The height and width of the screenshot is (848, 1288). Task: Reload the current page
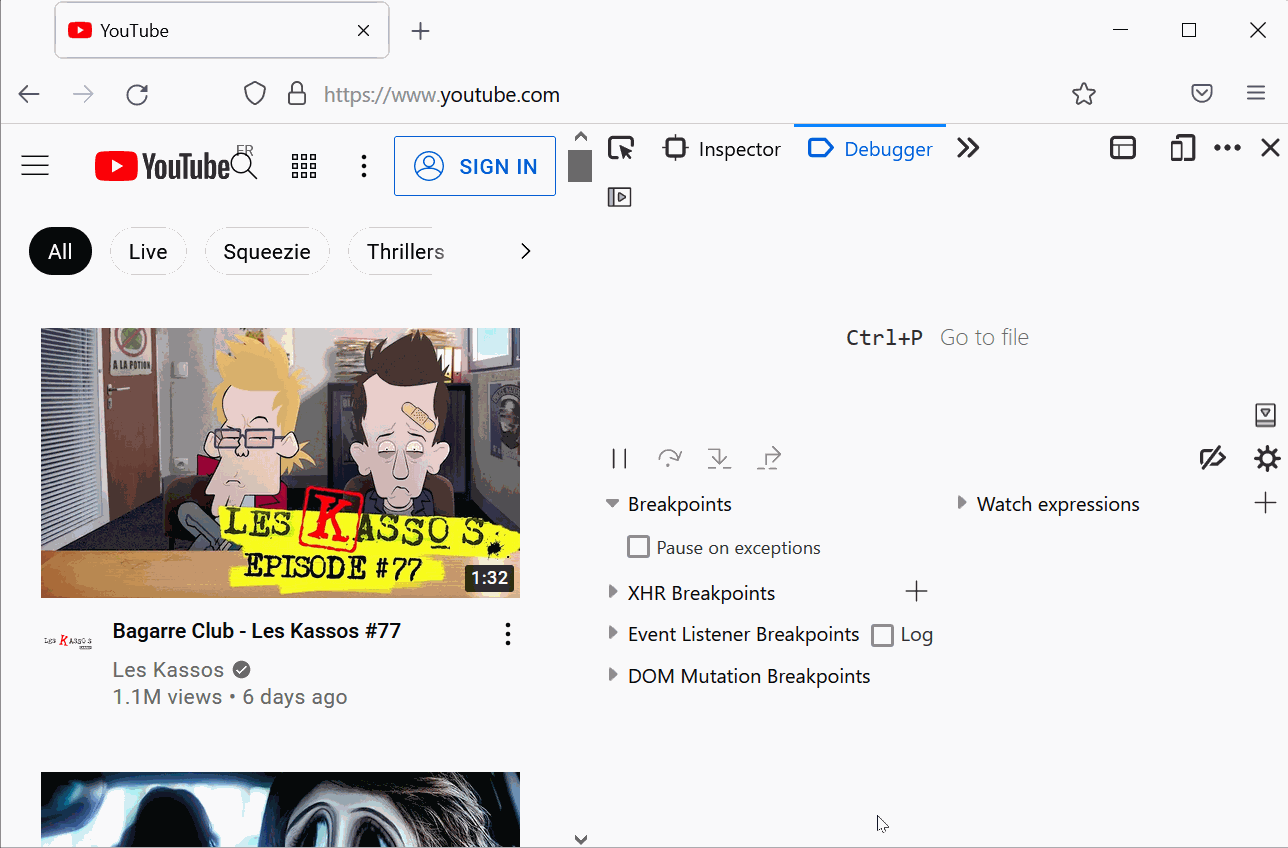[137, 95]
